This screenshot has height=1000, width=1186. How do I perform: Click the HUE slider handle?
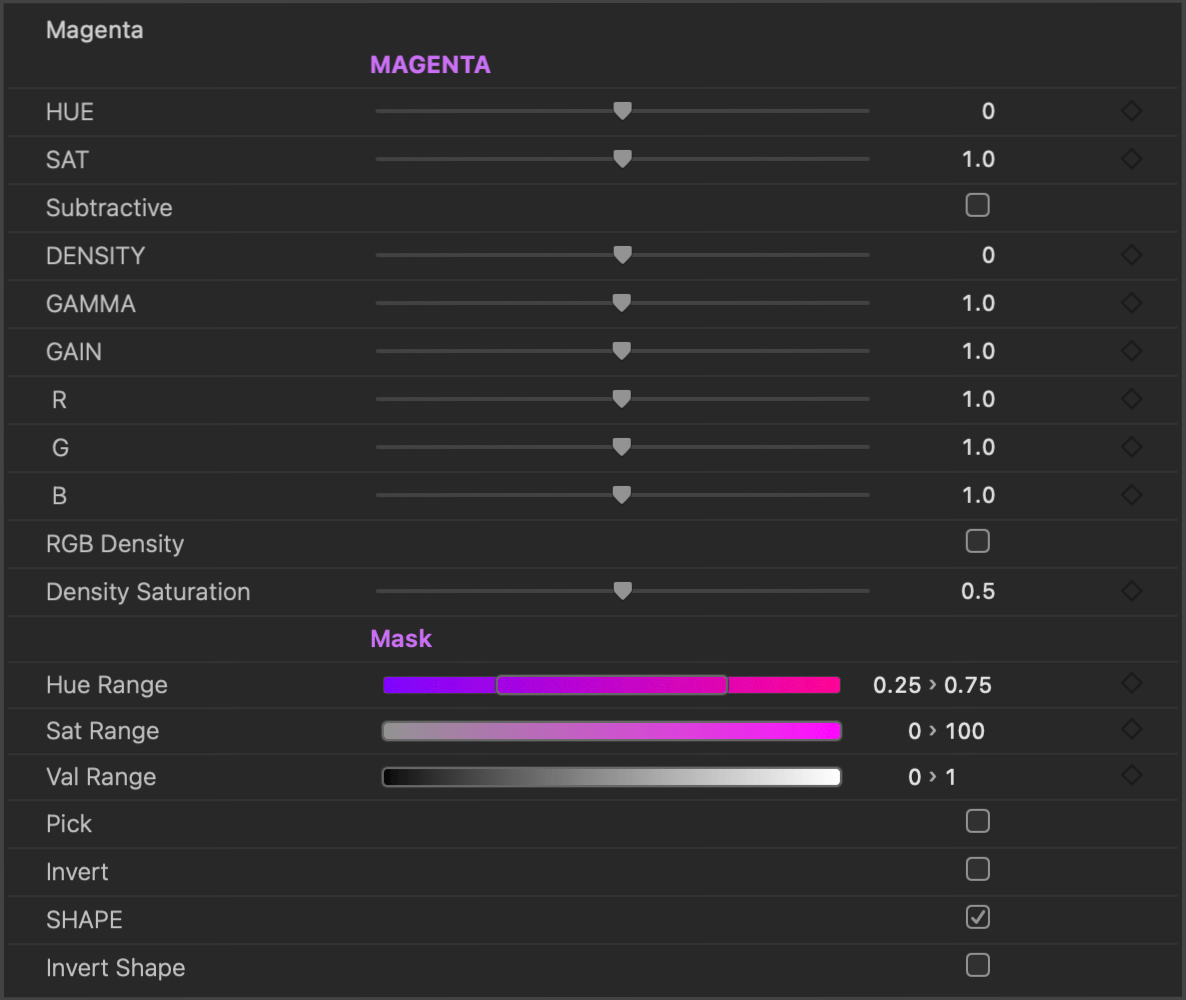click(x=622, y=111)
